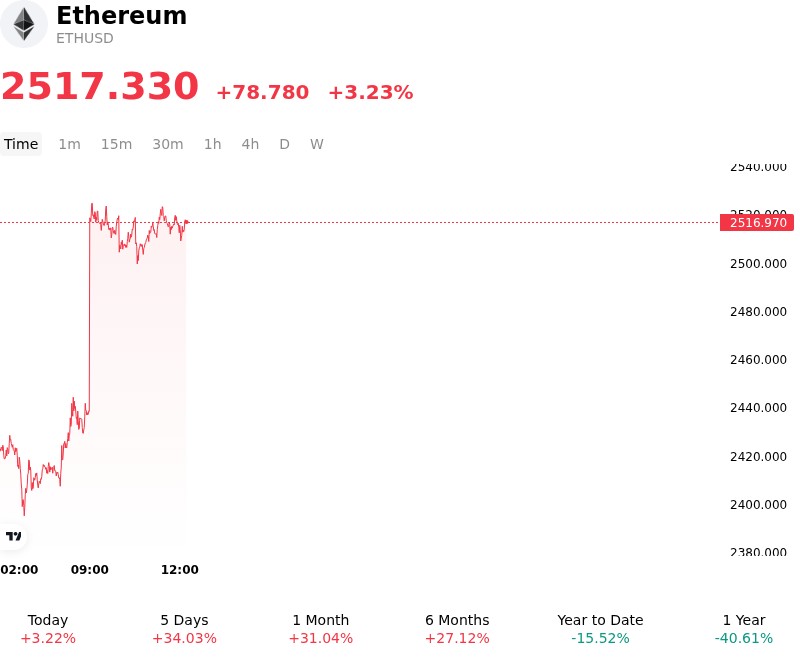Open the 1 Year range
This screenshot has width=800, height=658.
coord(744,629)
